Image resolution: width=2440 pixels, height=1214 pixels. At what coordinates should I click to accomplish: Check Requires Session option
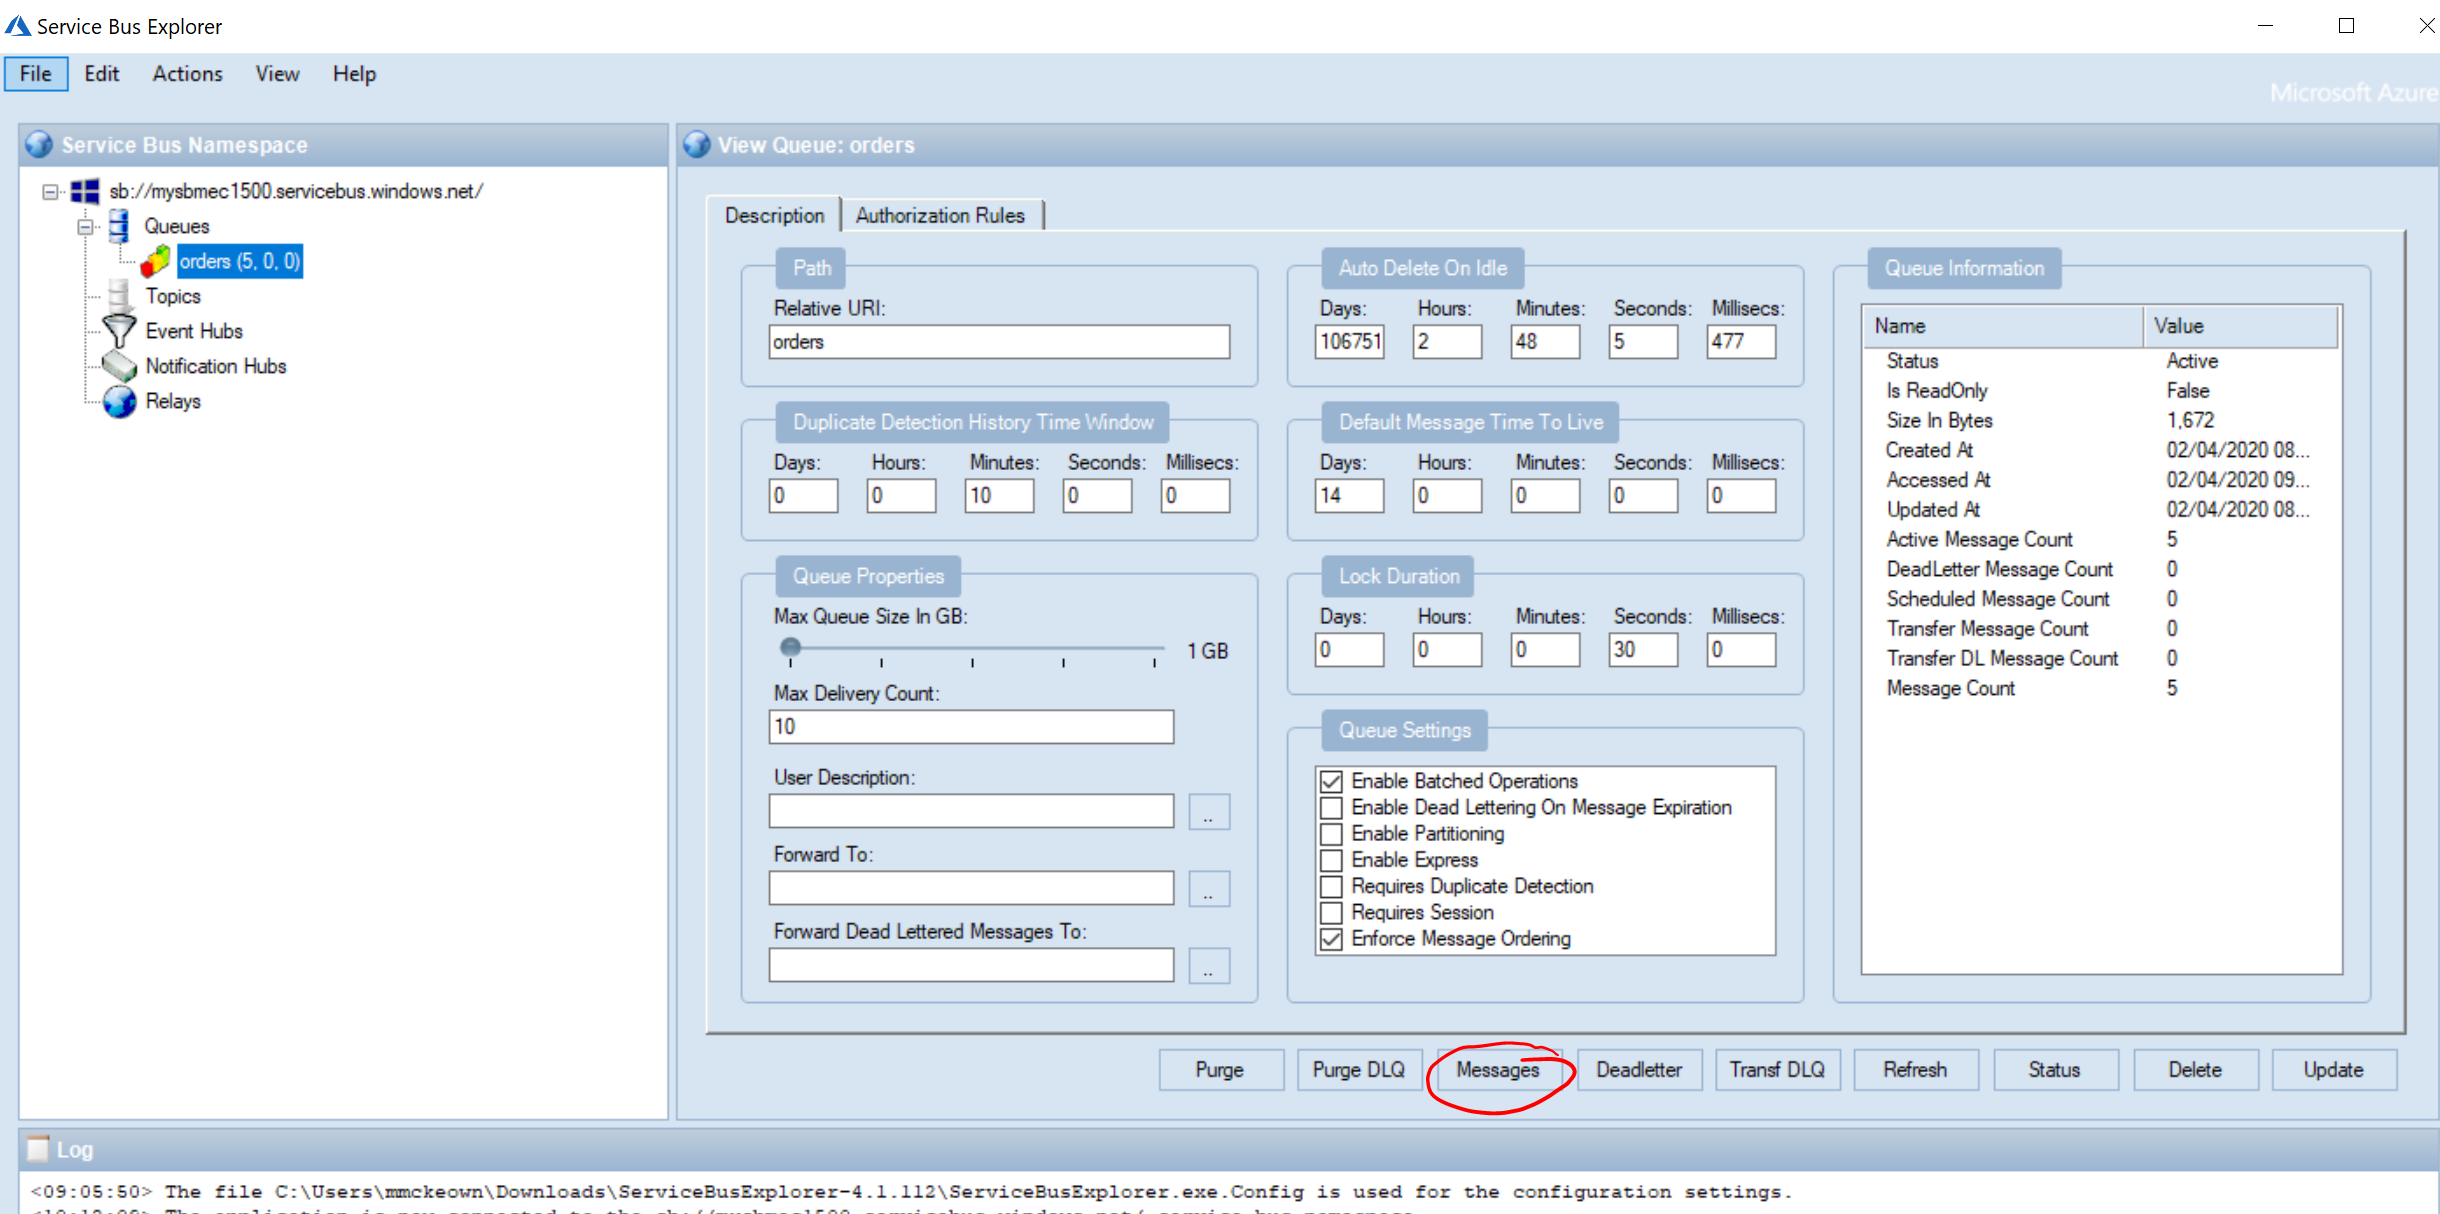point(1331,912)
